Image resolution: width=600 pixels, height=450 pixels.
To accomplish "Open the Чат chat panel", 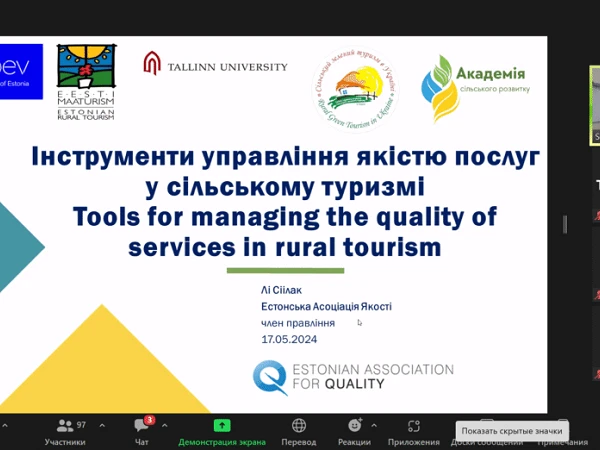I will (x=140, y=426).
